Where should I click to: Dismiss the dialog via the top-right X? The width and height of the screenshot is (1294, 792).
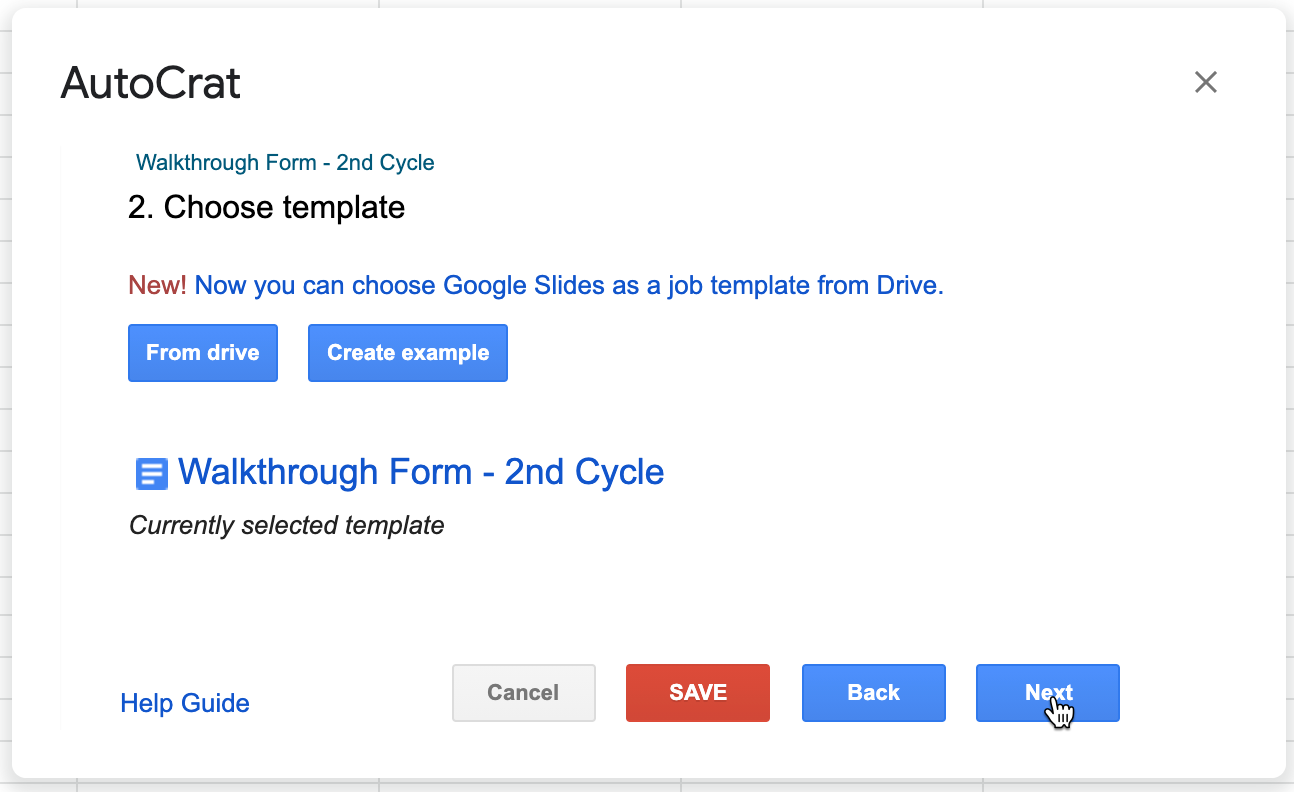tap(1205, 82)
